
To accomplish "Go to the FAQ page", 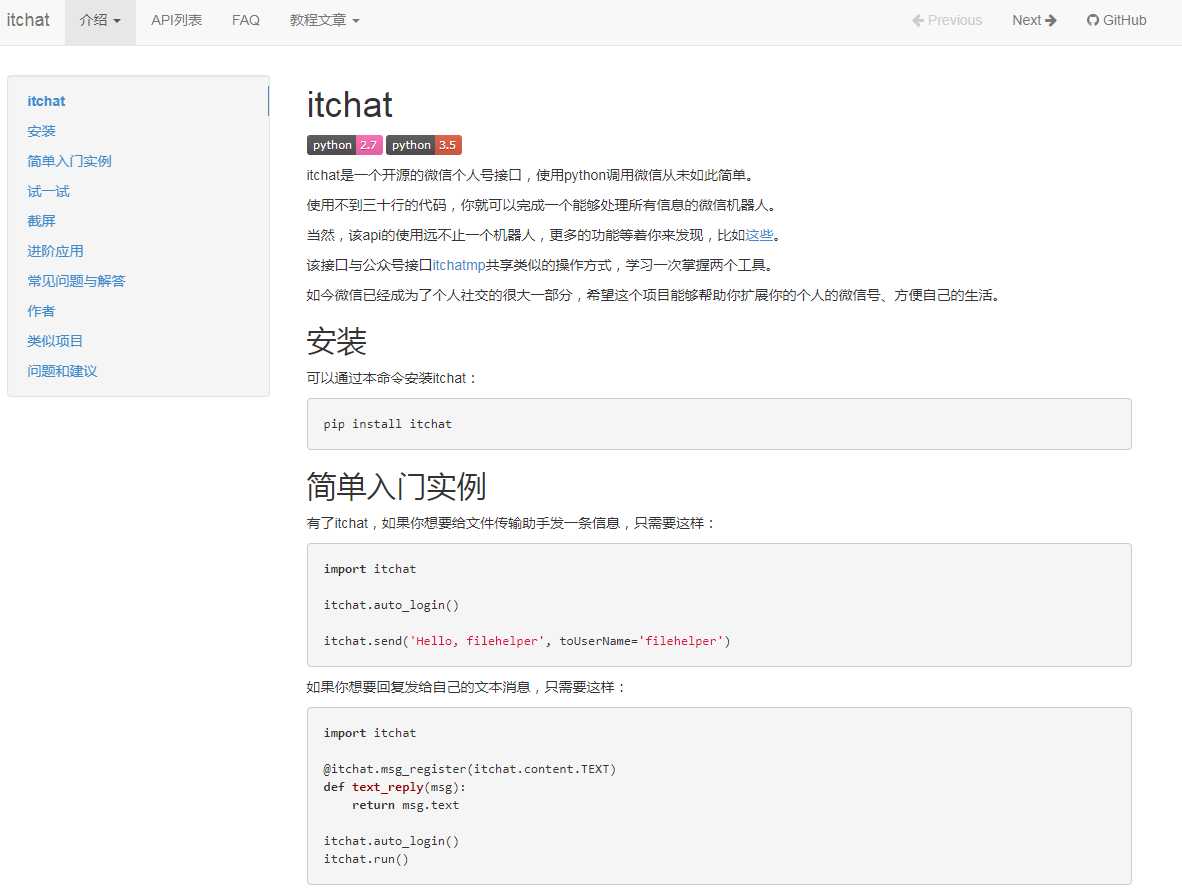I will (246, 20).
